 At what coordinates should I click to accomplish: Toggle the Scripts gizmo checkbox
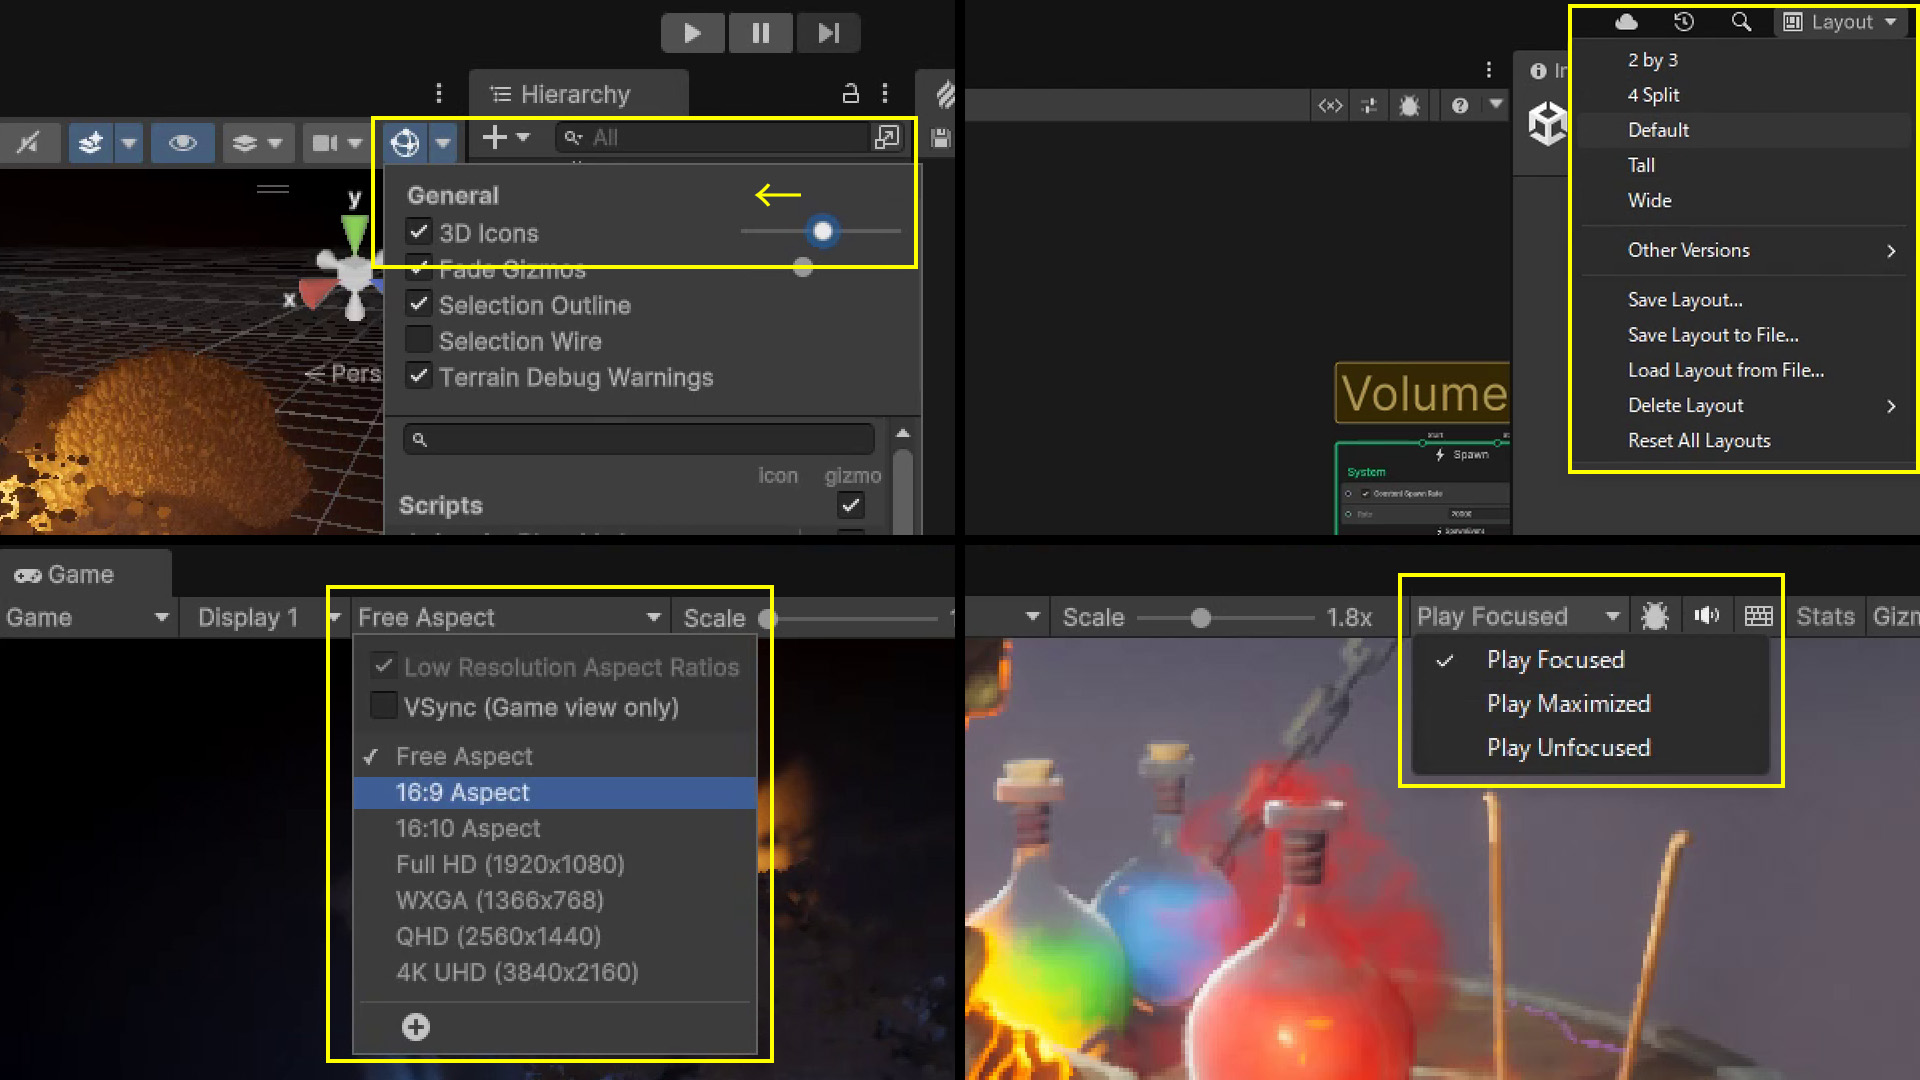point(851,505)
